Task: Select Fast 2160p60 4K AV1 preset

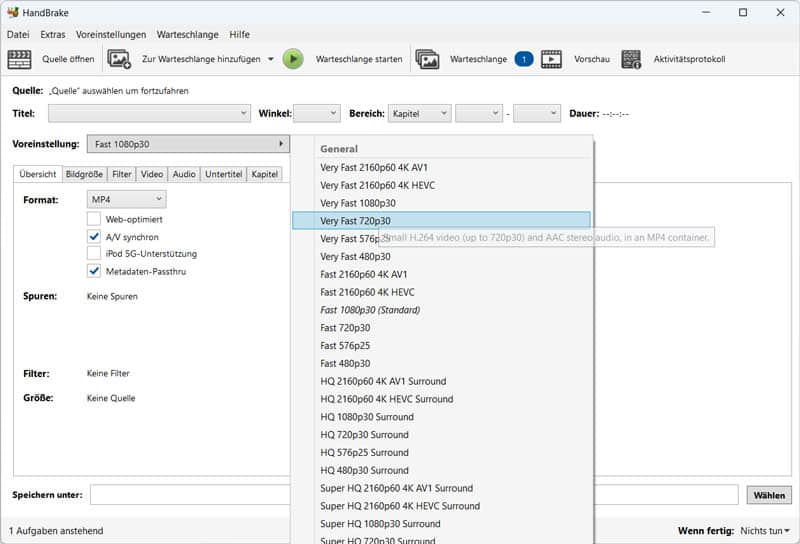Action: 441,275
